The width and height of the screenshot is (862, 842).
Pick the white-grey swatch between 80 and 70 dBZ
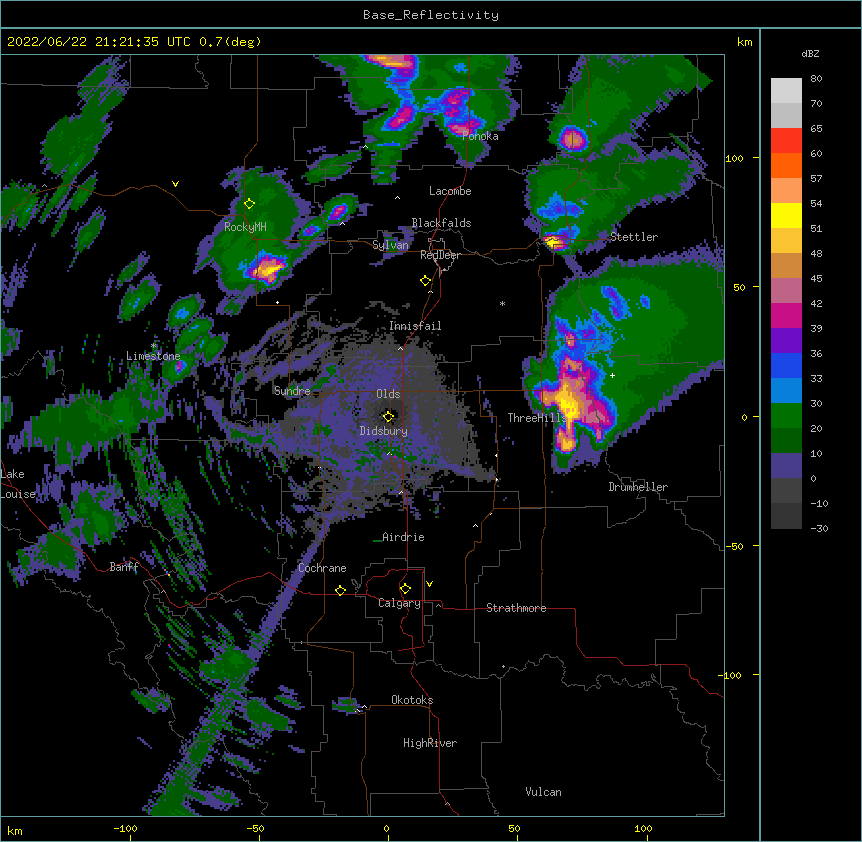(786, 91)
